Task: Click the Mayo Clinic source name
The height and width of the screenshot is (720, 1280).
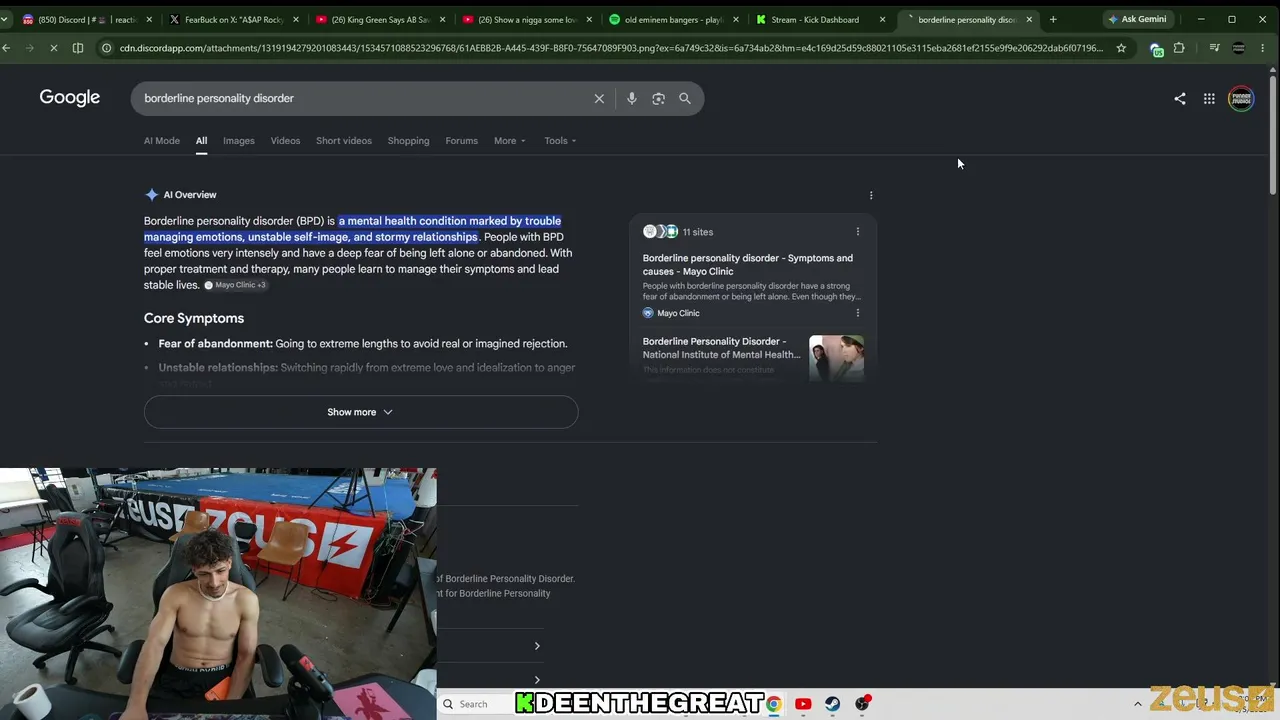Action: [678, 313]
